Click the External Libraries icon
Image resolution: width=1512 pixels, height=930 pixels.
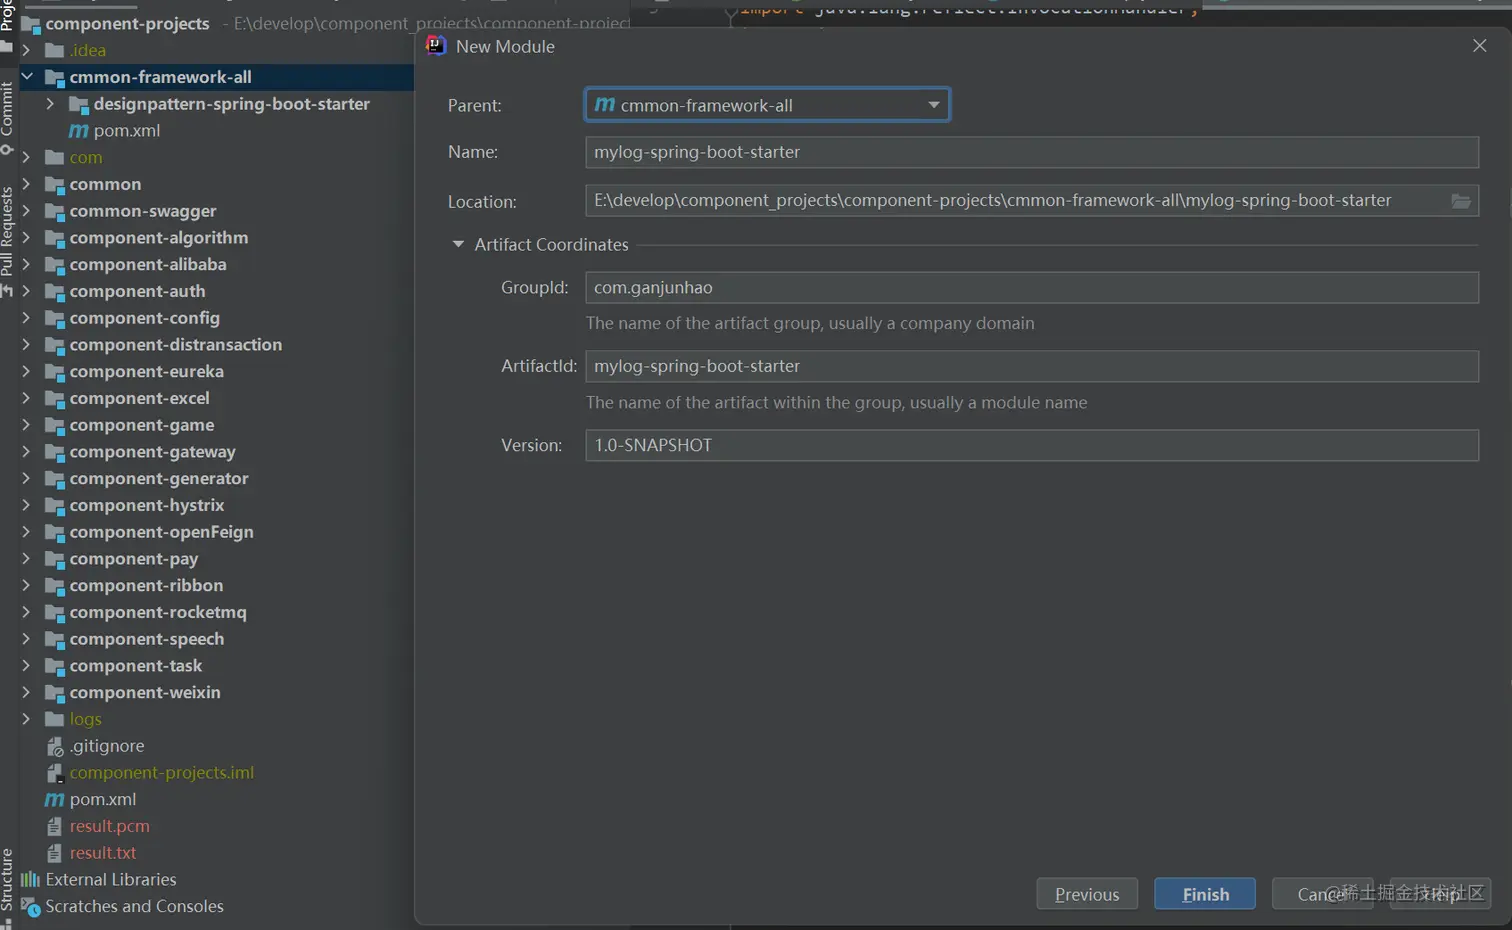(31, 880)
